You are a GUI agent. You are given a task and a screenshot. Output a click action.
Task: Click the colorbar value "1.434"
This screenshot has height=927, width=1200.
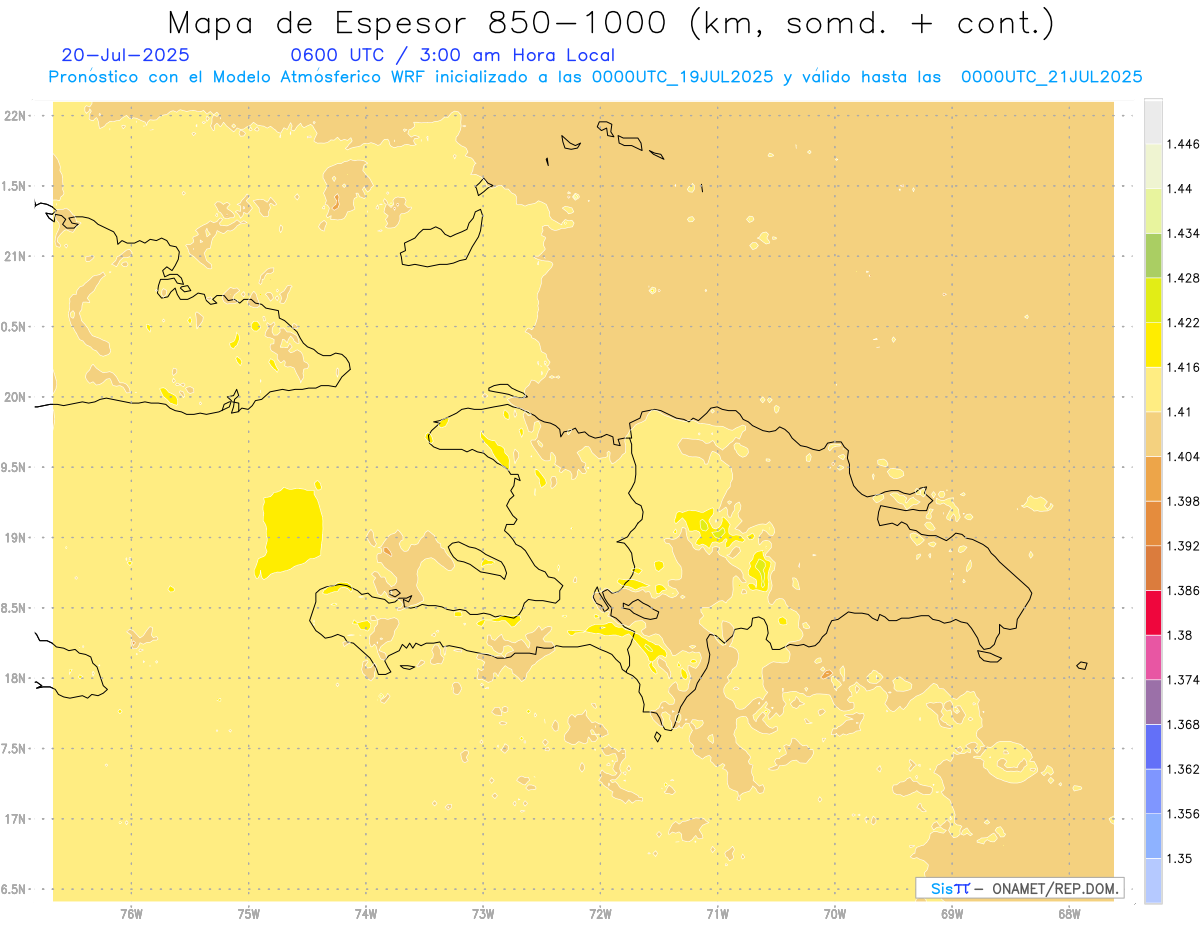tap(1183, 233)
